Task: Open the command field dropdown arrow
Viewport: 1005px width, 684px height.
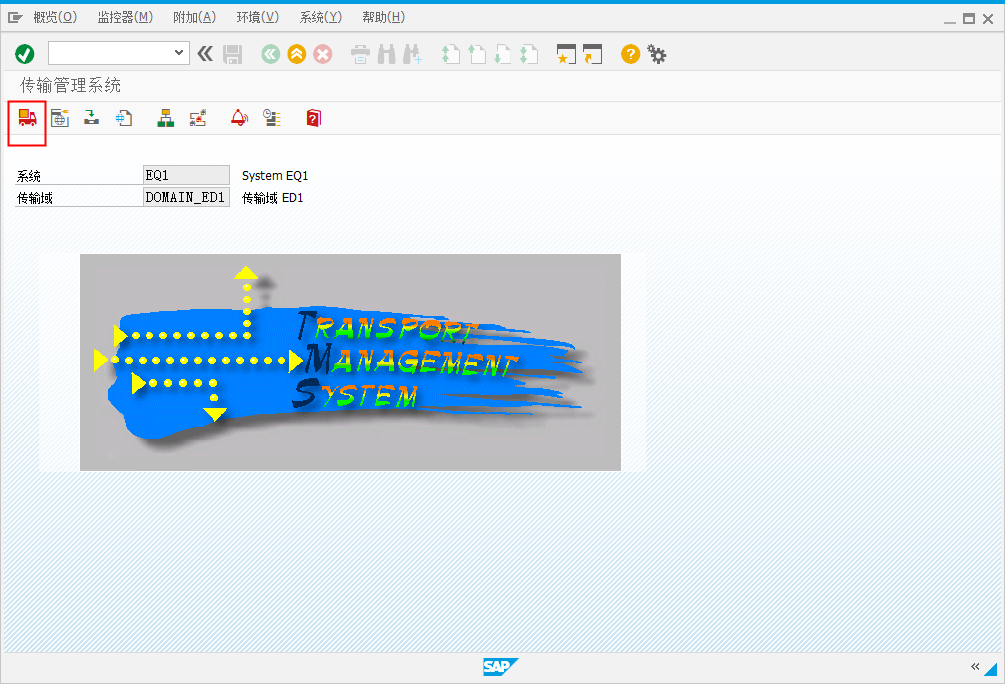Action: [179, 53]
